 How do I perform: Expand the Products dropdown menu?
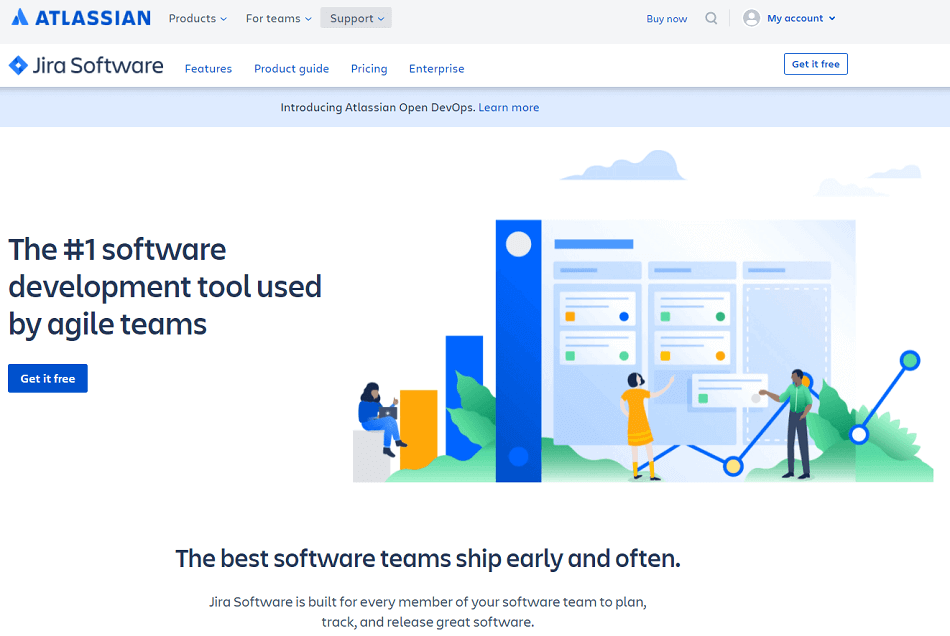pos(198,18)
